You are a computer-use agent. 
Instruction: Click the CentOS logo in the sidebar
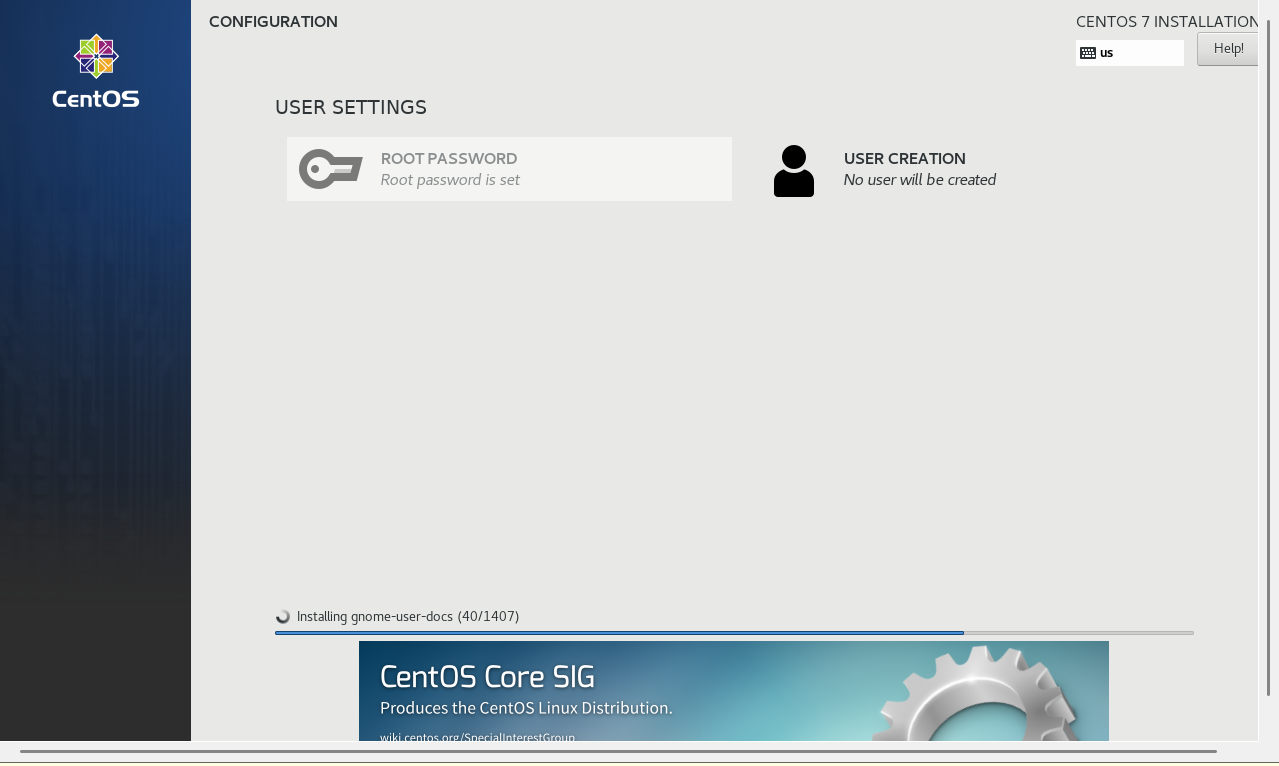tap(95, 68)
